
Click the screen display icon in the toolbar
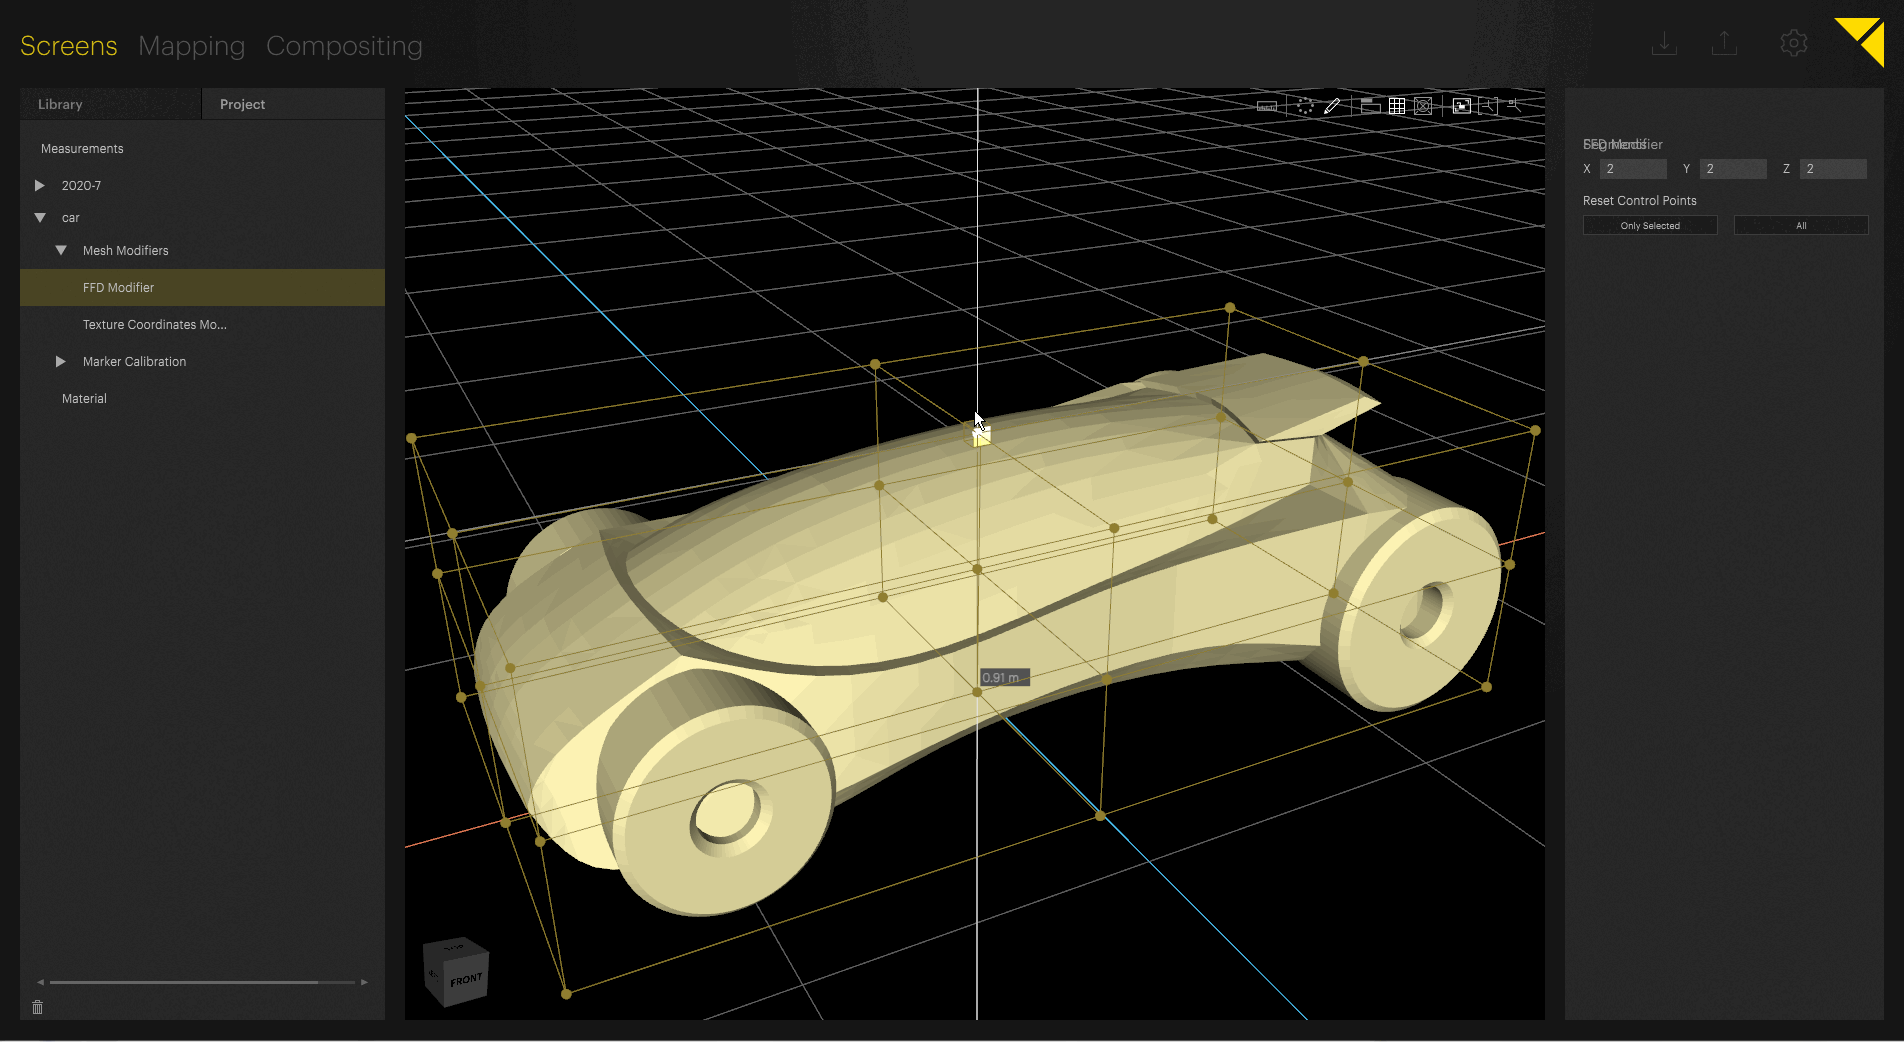point(1370,106)
